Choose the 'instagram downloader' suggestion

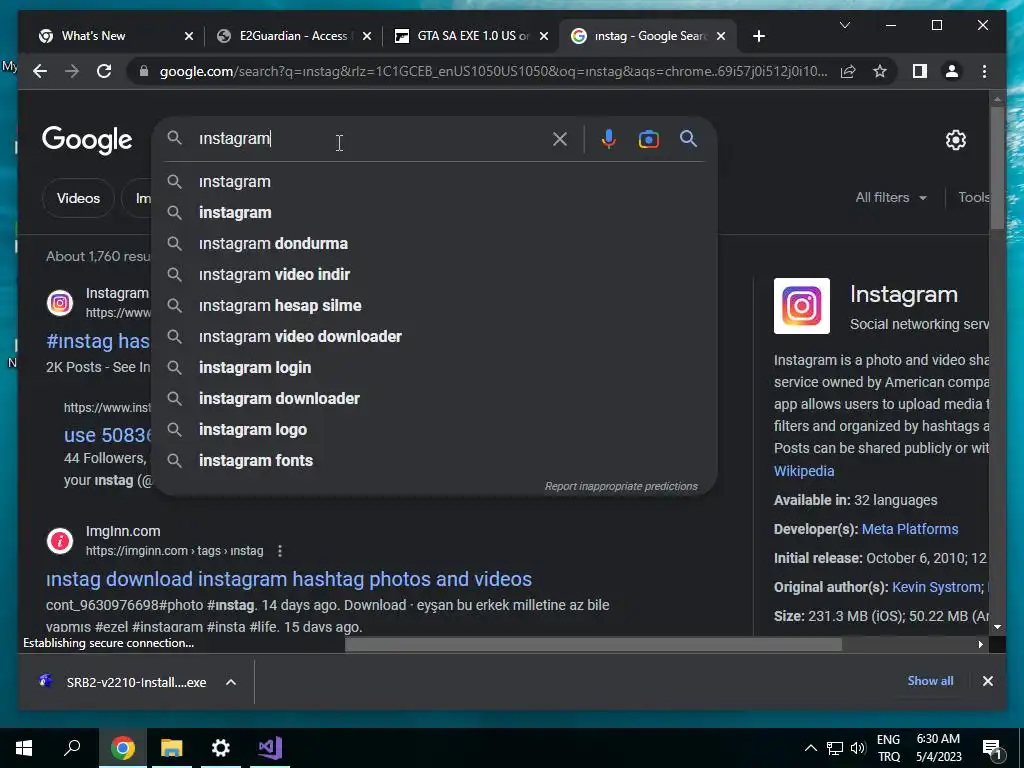(x=435, y=398)
